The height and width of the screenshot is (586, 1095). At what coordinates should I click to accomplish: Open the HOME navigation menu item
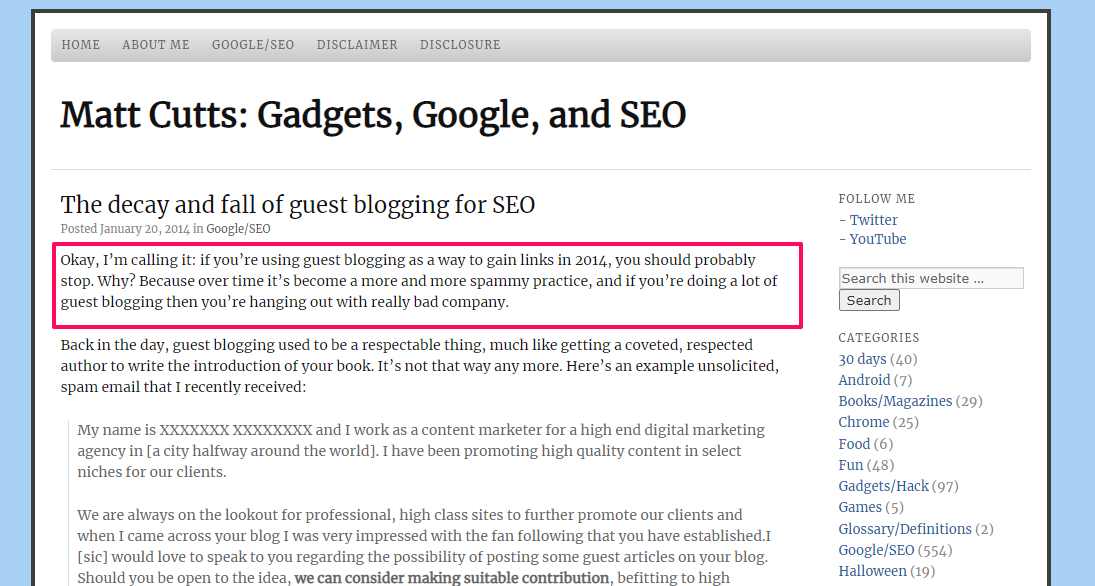point(81,45)
